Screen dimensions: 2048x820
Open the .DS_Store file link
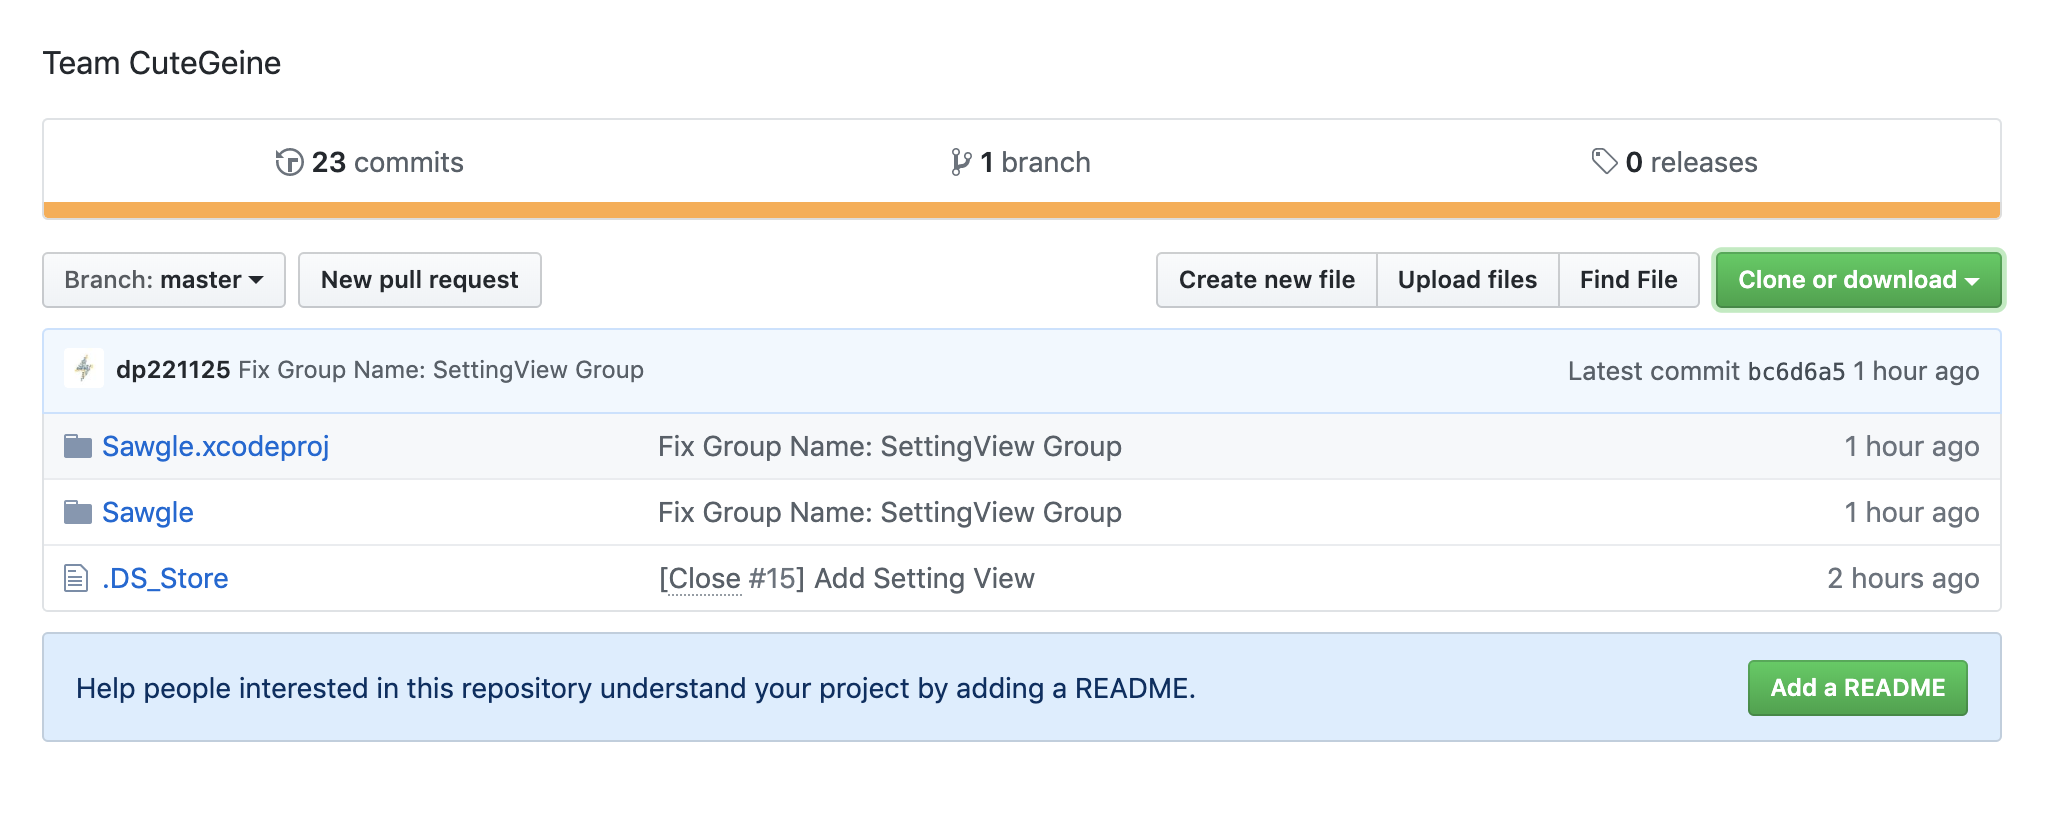click(165, 578)
